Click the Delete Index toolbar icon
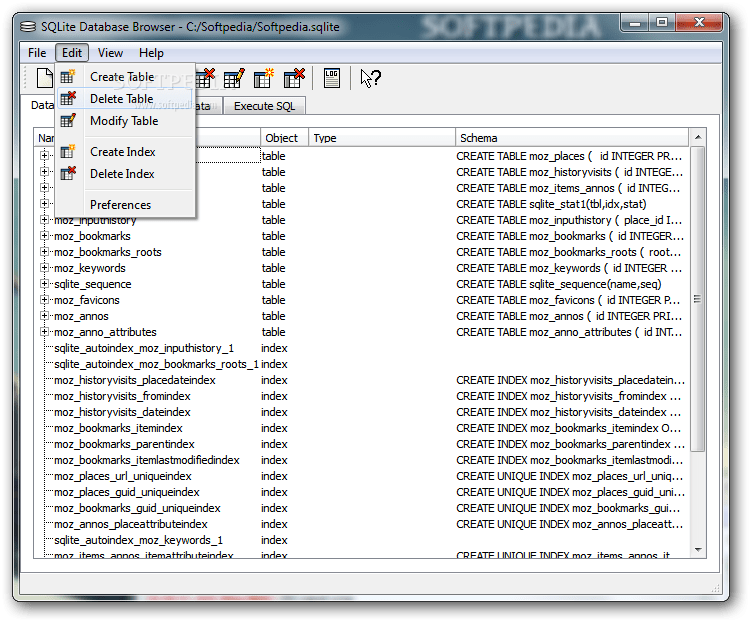 pos(294,78)
